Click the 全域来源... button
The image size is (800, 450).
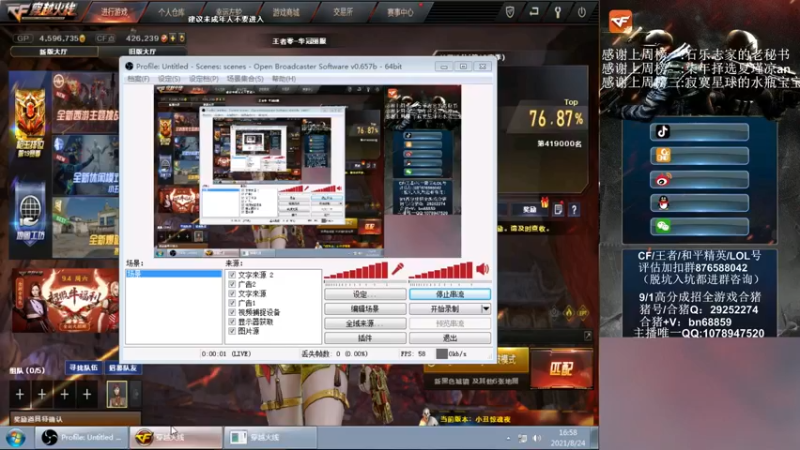[x=365, y=323]
